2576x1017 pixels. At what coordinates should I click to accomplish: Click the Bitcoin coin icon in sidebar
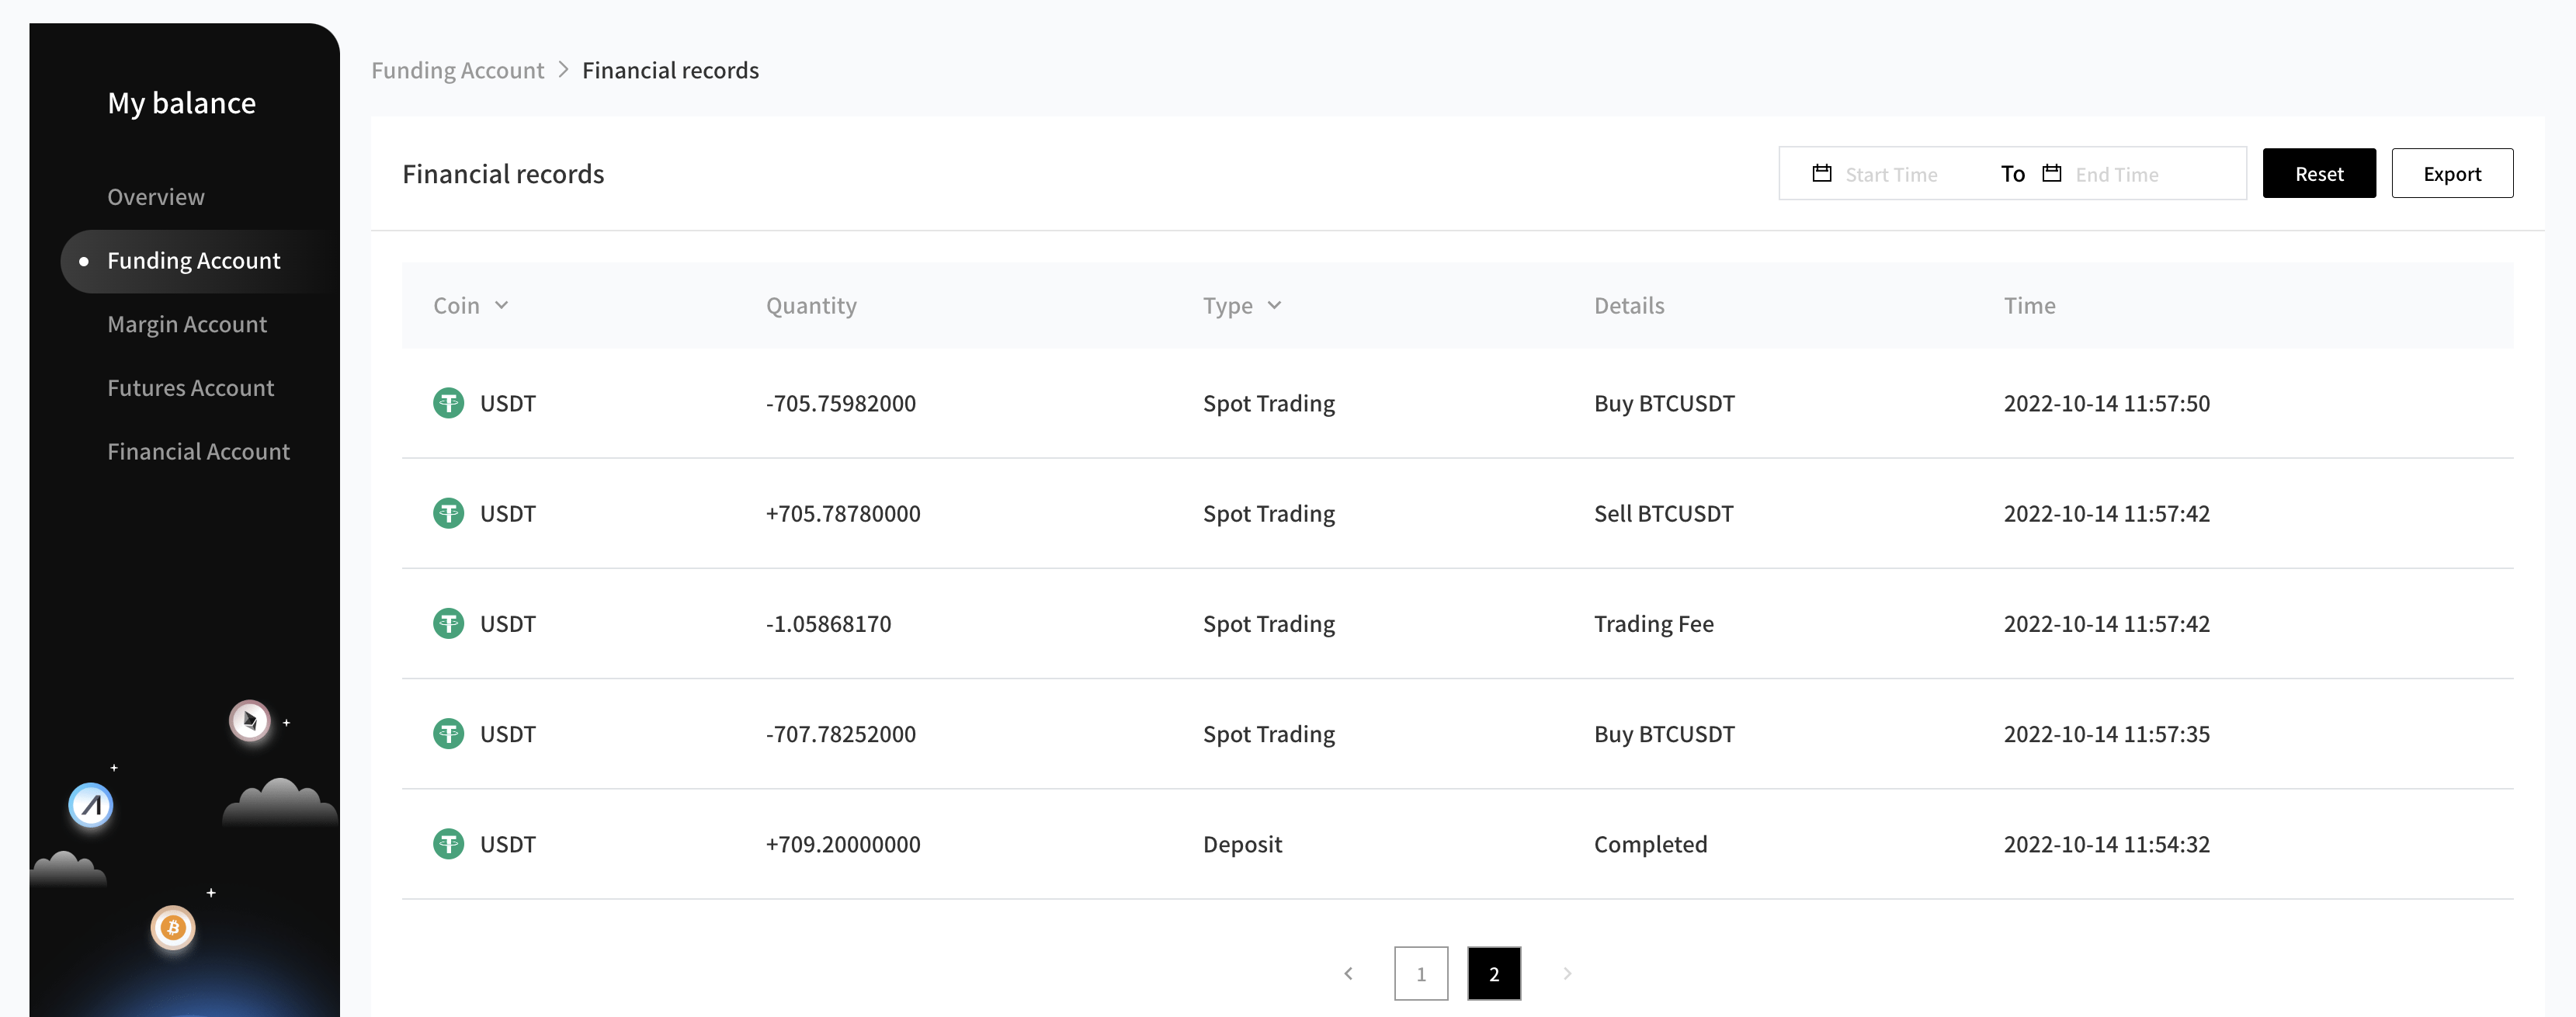pyautogui.click(x=173, y=927)
